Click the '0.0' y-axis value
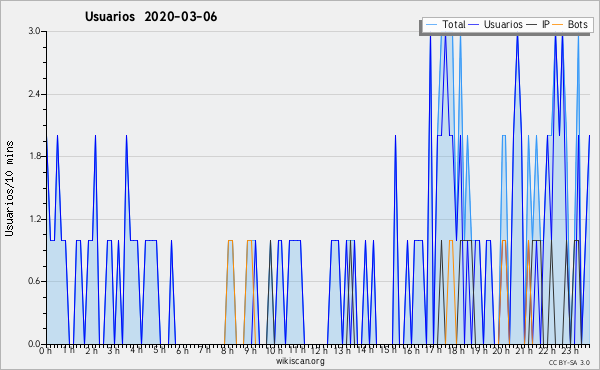The width and height of the screenshot is (600, 370). click(x=34, y=344)
